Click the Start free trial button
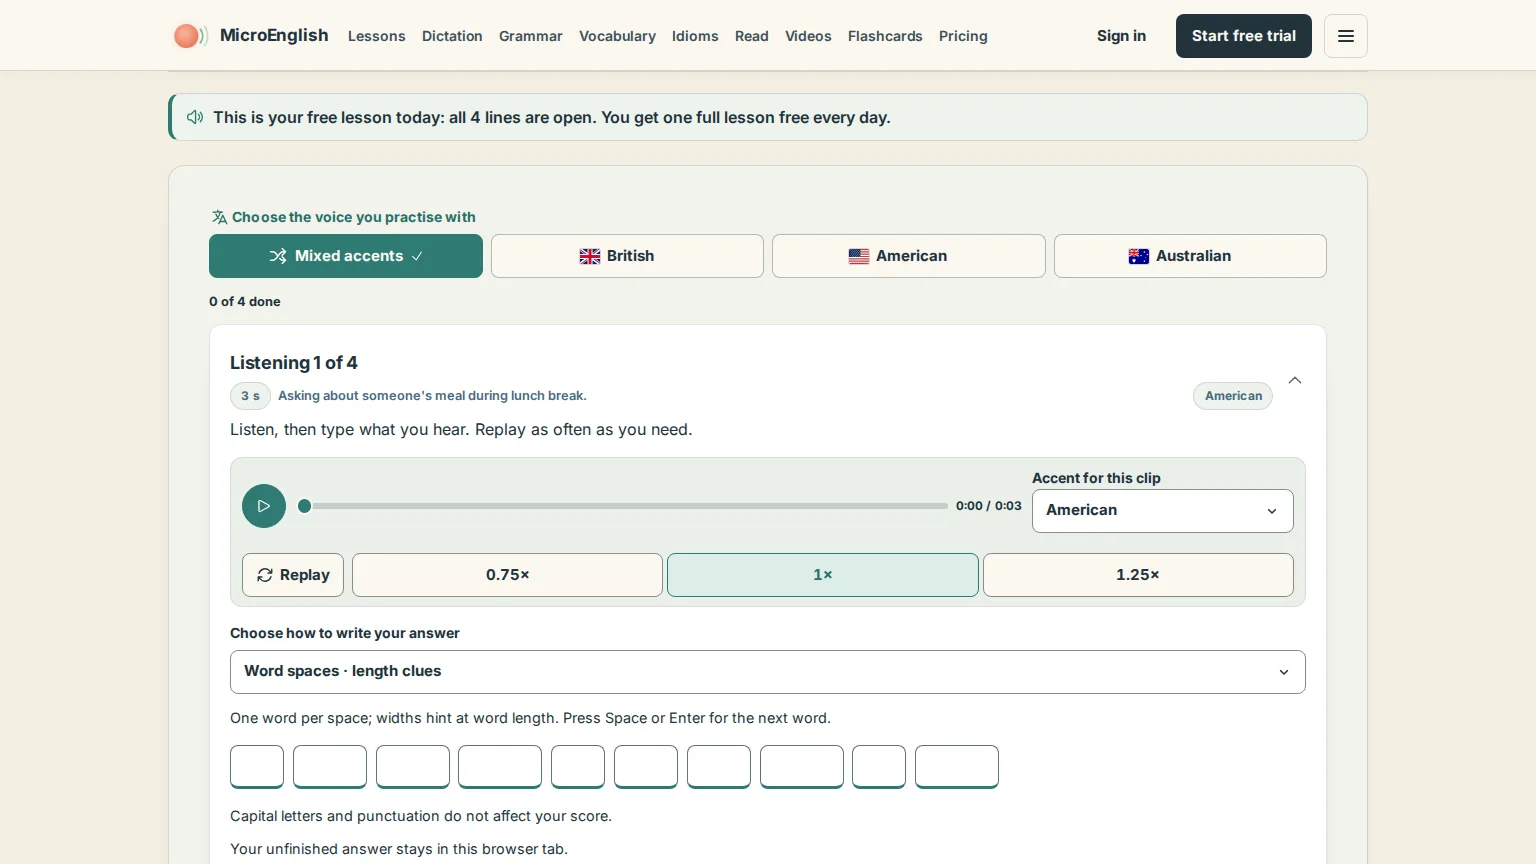The image size is (1536, 864). [1244, 36]
